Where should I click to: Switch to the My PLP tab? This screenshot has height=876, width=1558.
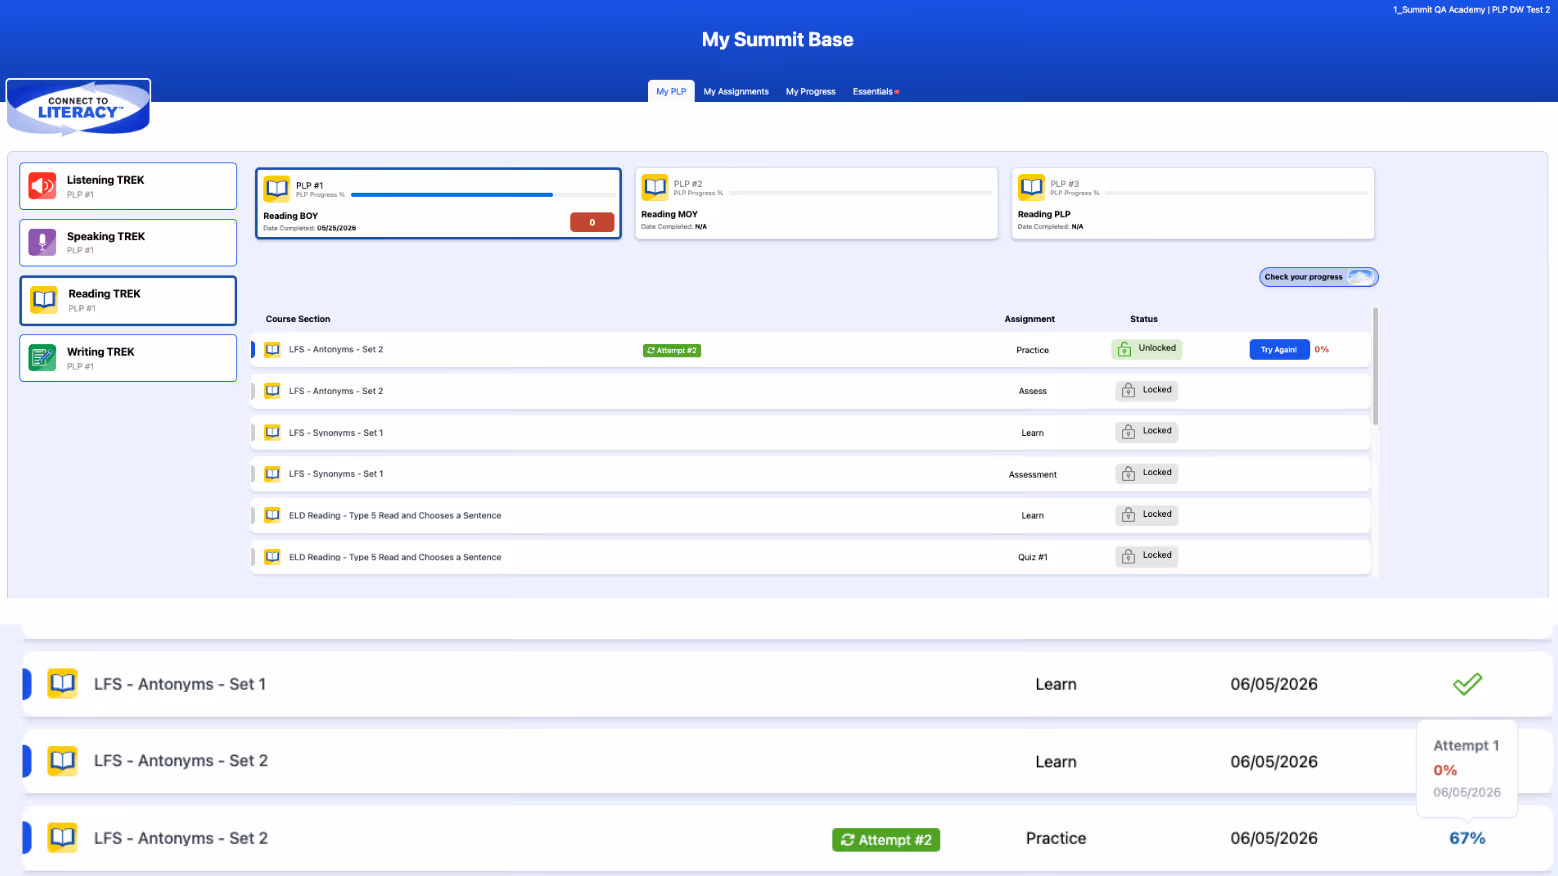pos(671,91)
